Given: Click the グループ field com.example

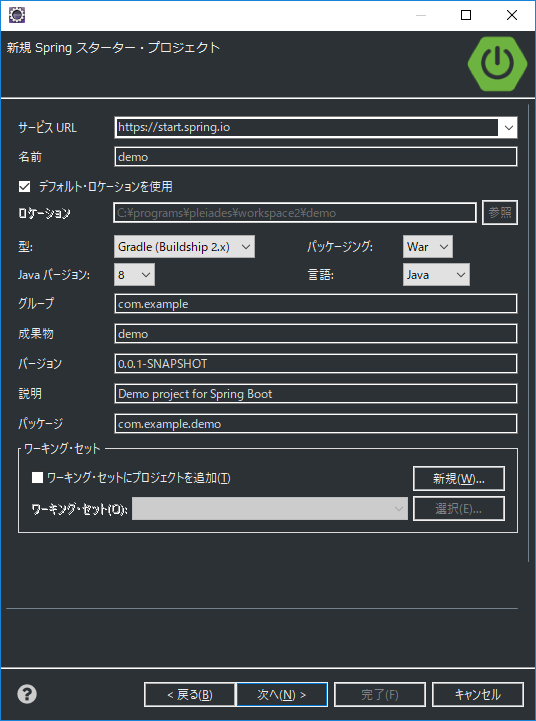Looking at the screenshot, I should coord(316,304).
